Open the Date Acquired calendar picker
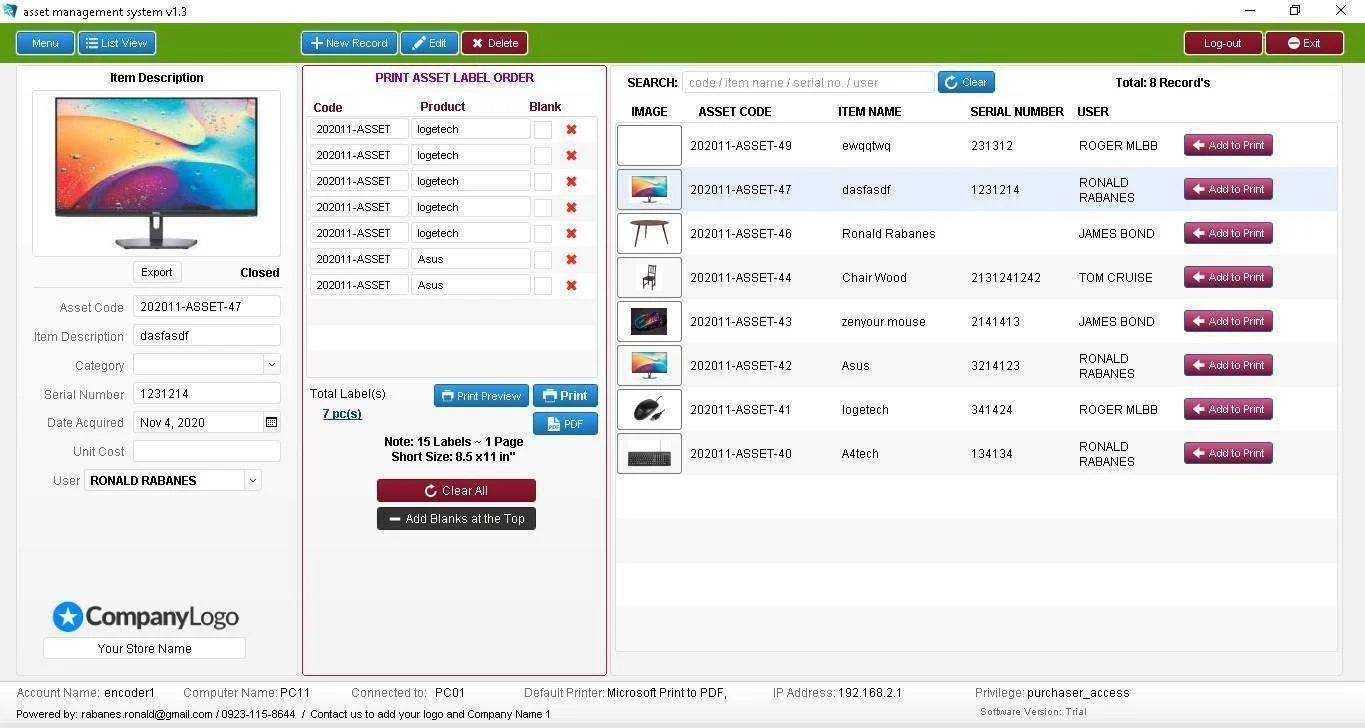The width and height of the screenshot is (1365, 728). pos(271,423)
